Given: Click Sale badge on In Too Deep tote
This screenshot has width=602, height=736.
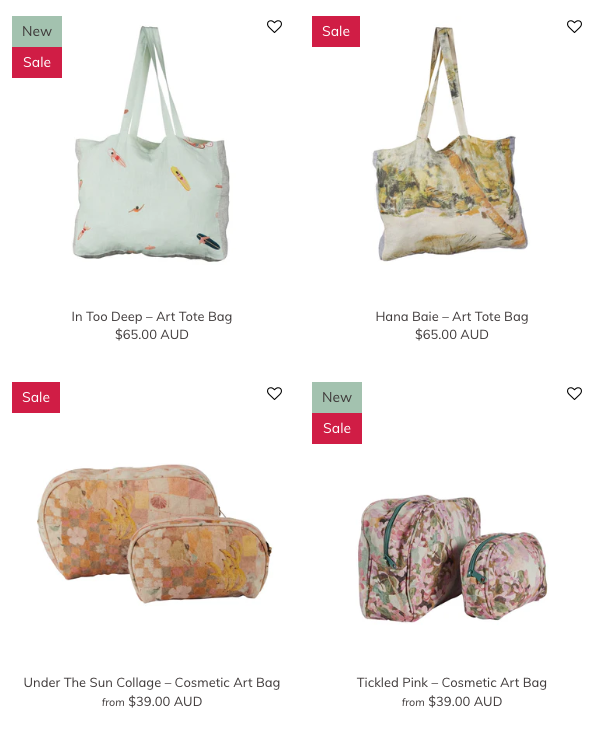Looking at the screenshot, I should (x=37, y=62).
